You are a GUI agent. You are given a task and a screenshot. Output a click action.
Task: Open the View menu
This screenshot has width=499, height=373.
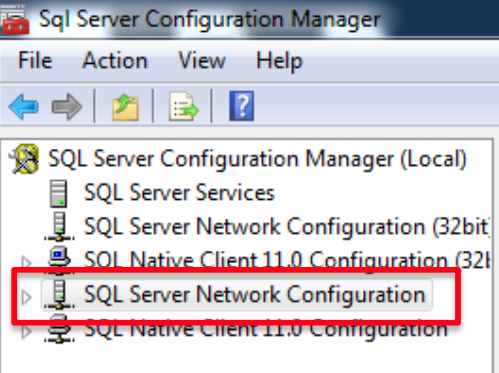(x=202, y=61)
